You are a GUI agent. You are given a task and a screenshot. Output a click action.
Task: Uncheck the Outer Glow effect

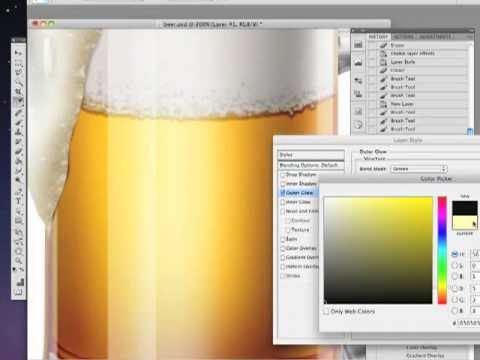click(283, 193)
